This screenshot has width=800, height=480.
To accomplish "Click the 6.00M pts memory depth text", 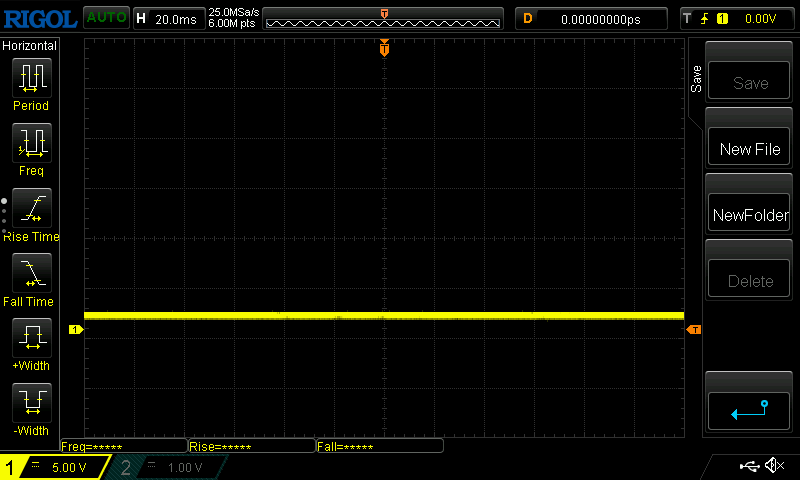I will [232, 23].
